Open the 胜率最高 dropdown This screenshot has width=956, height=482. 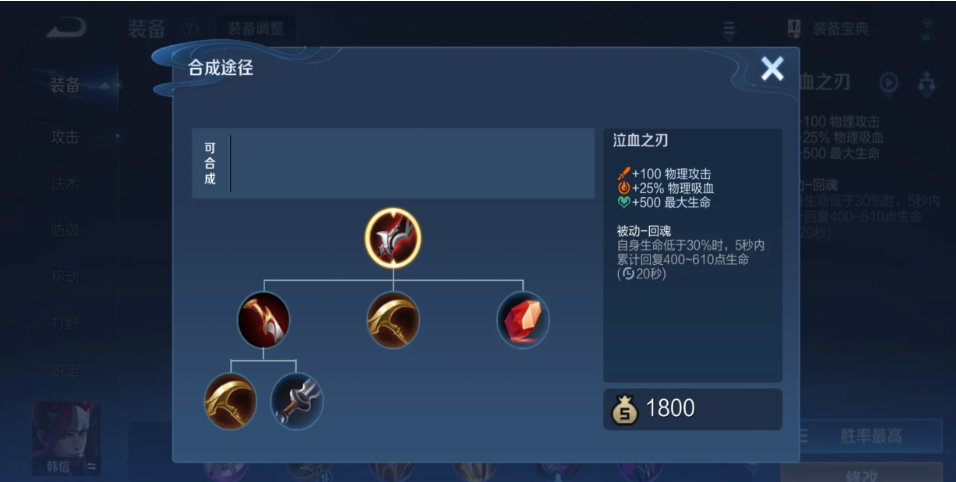[x=870, y=436]
